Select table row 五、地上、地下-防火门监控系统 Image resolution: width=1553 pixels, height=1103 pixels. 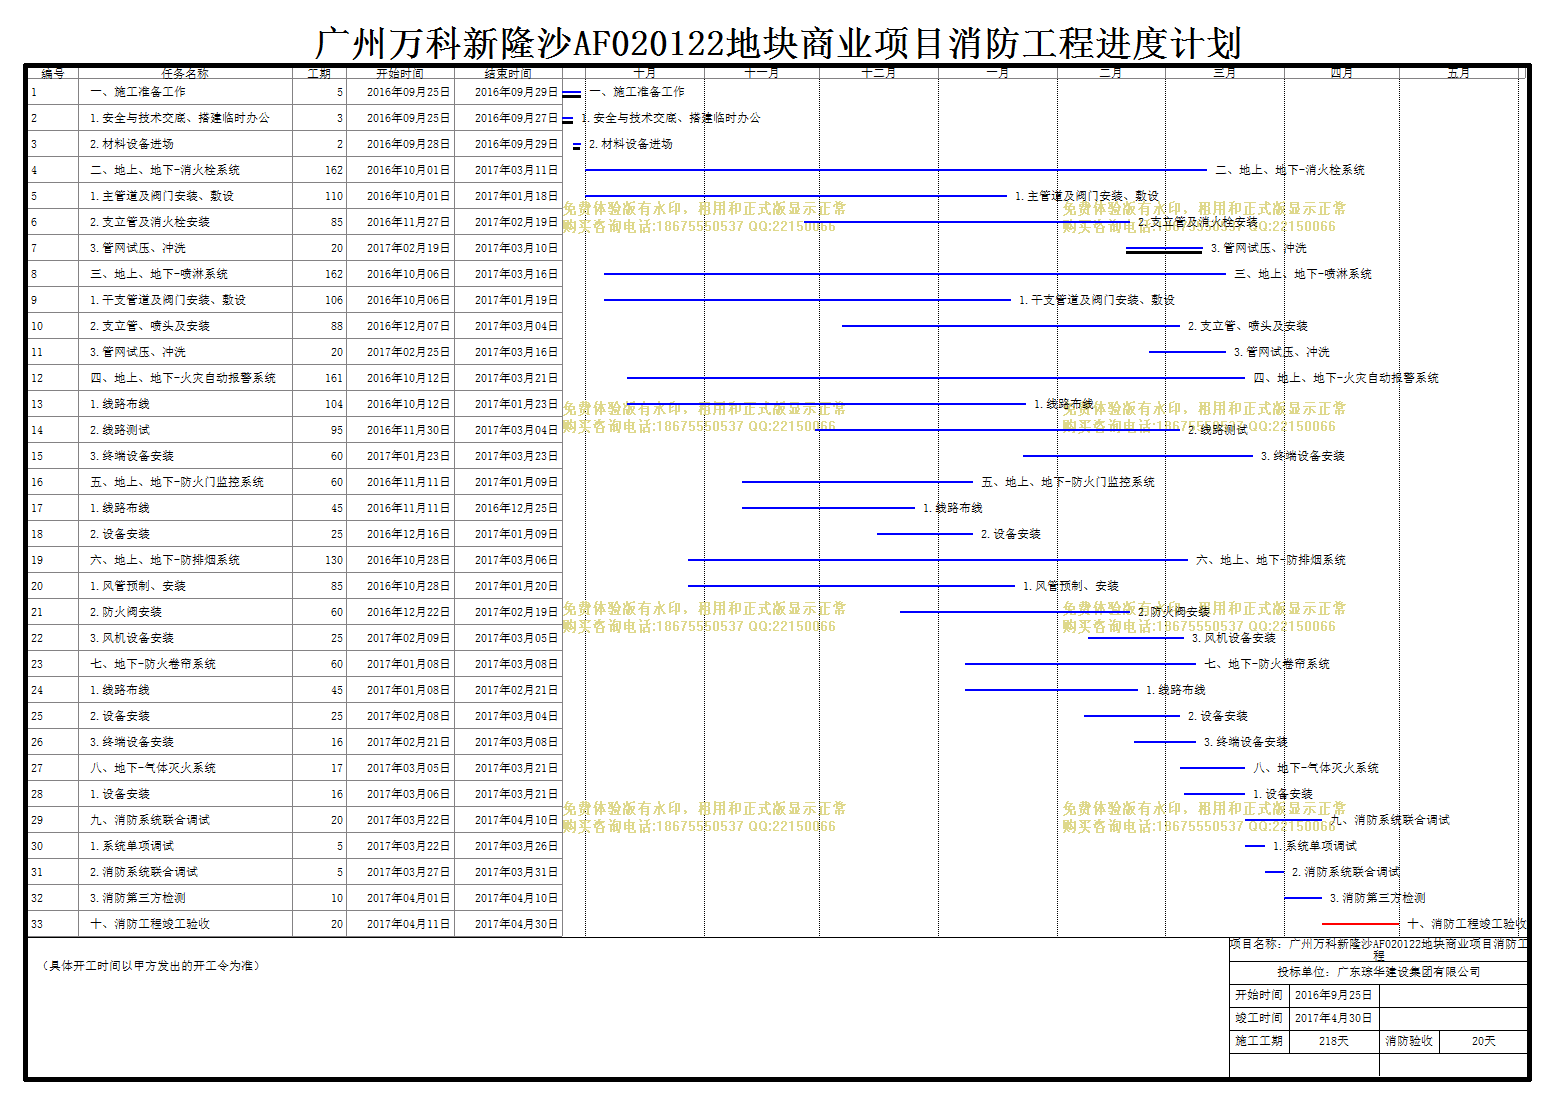pos(295,482)
